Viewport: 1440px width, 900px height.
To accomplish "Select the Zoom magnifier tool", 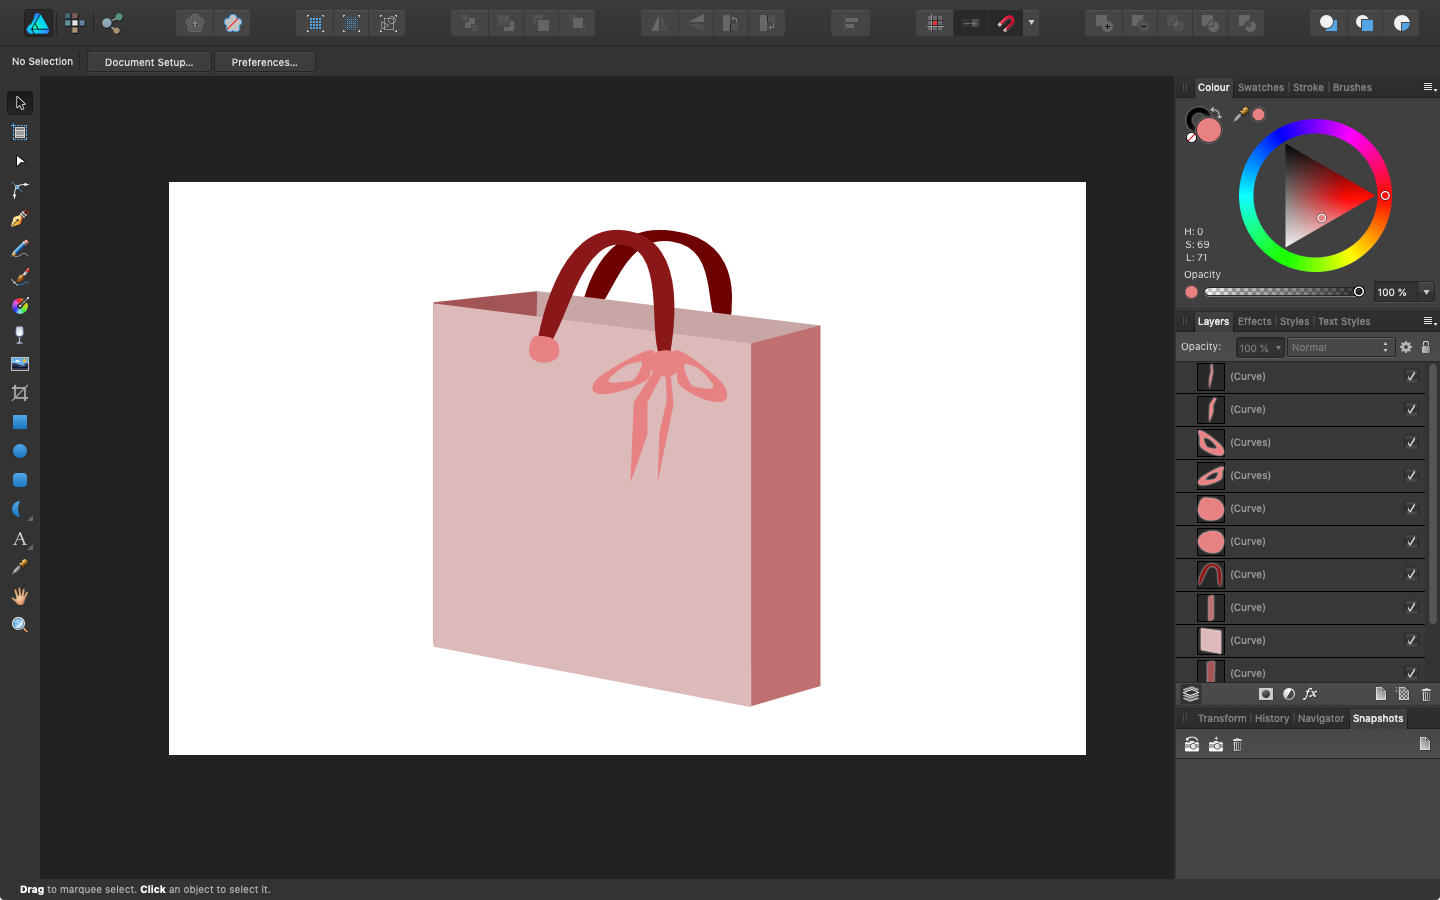I will click(20, 625).
